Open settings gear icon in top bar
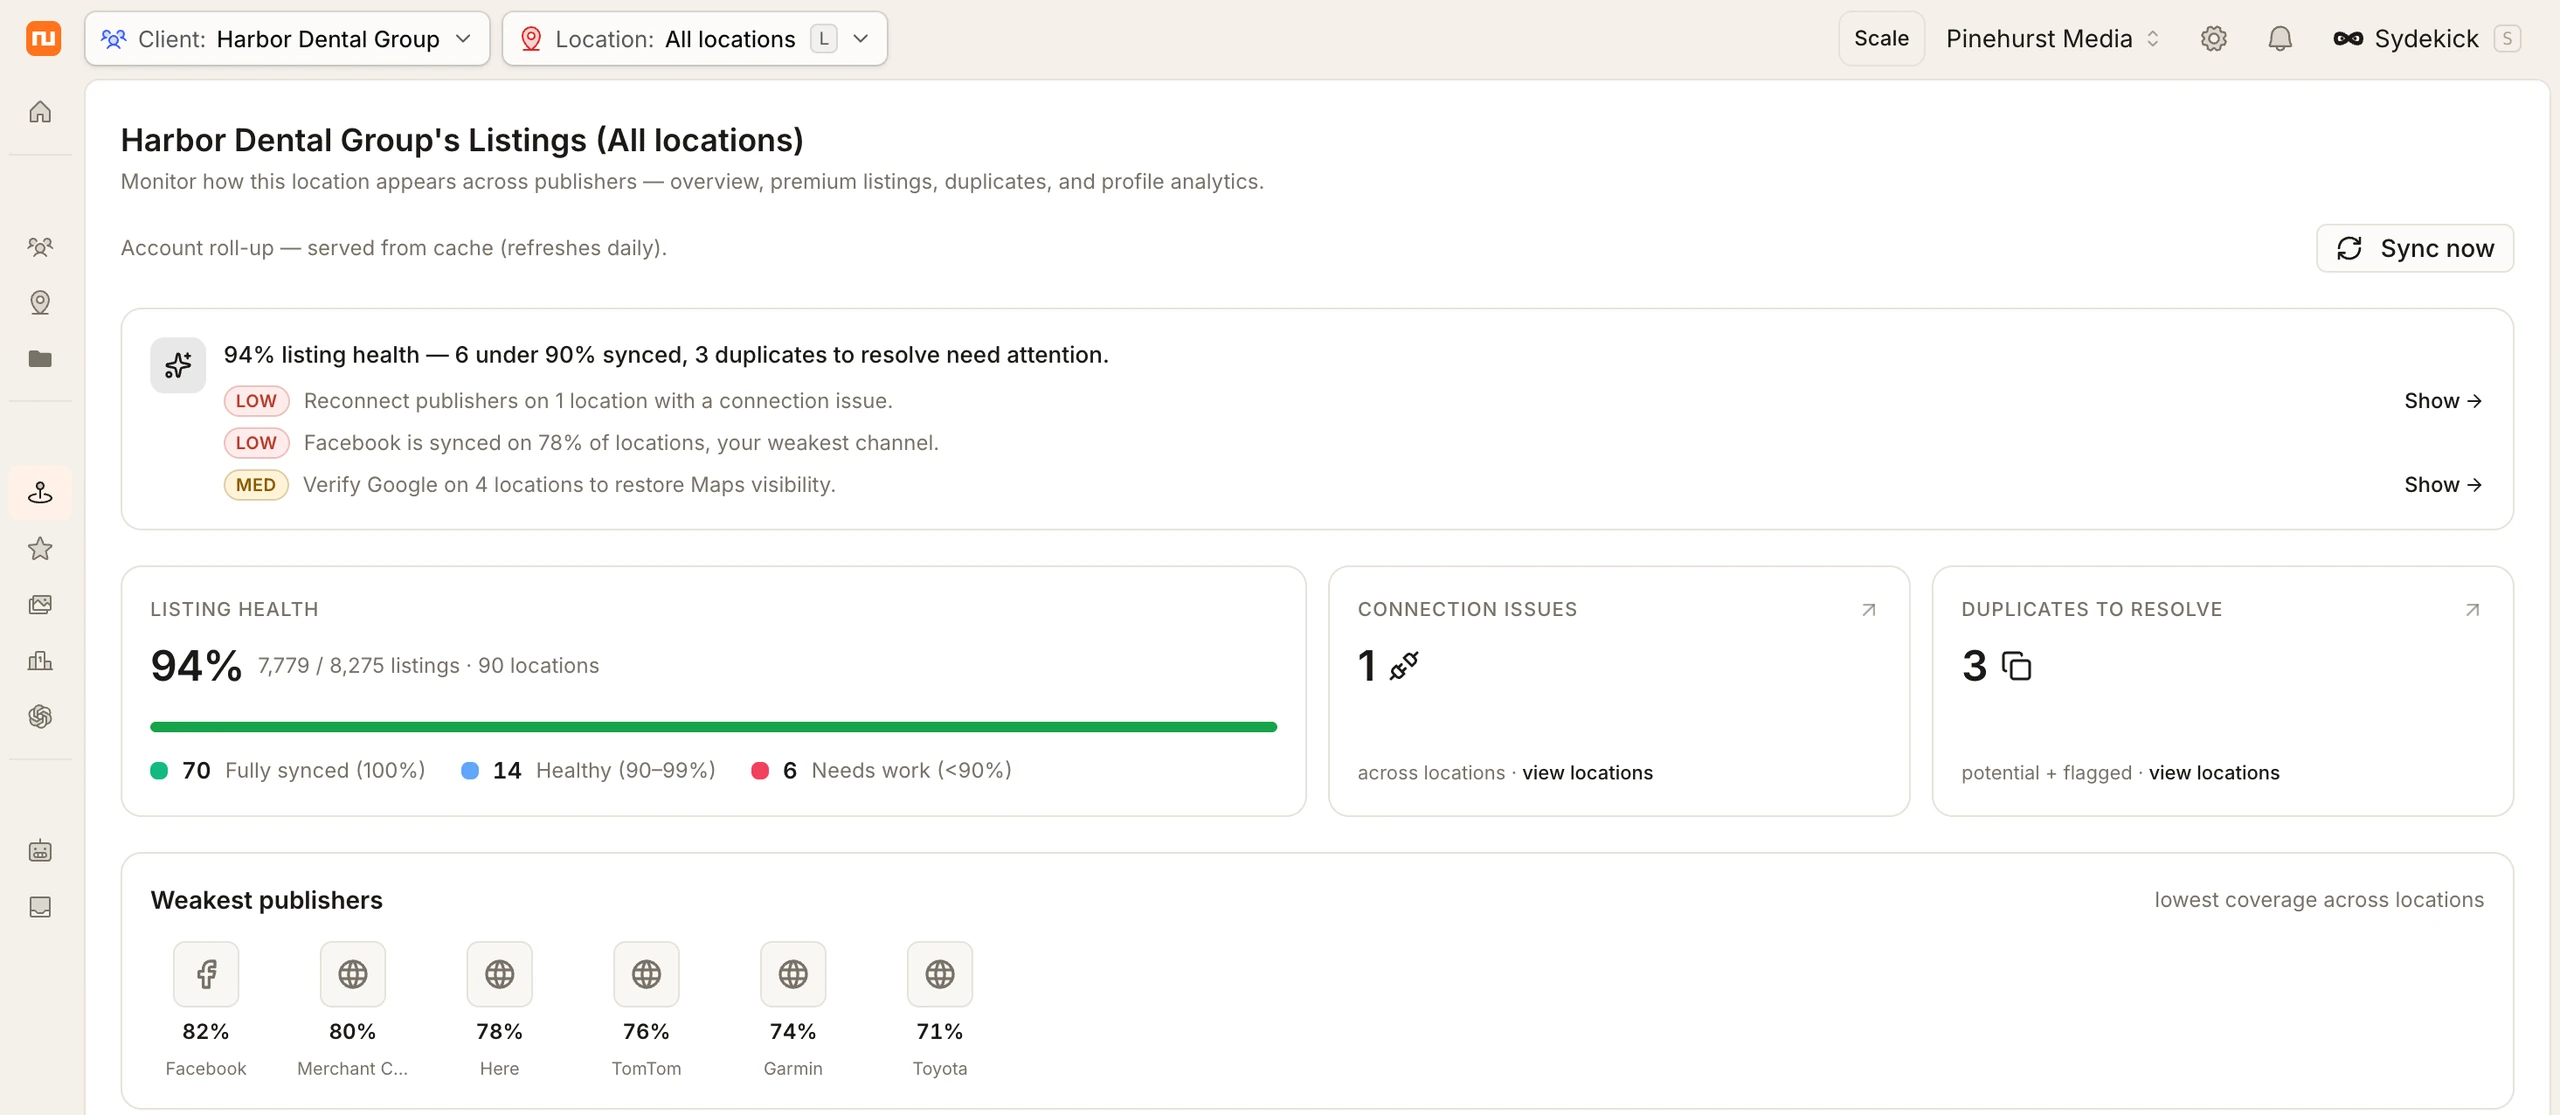 (2213, 38)
